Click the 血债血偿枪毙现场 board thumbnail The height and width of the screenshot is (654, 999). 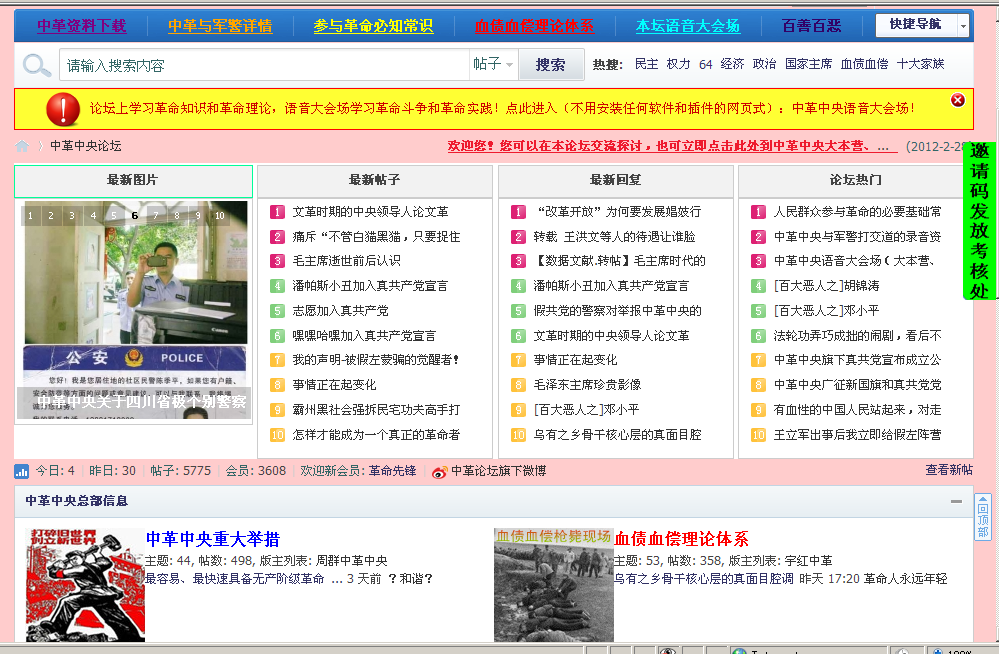554,585
